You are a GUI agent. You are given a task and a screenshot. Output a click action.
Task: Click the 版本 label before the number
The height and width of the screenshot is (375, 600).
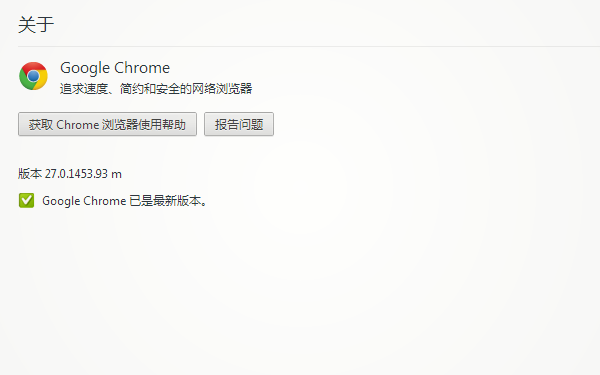tap(30, 174)
